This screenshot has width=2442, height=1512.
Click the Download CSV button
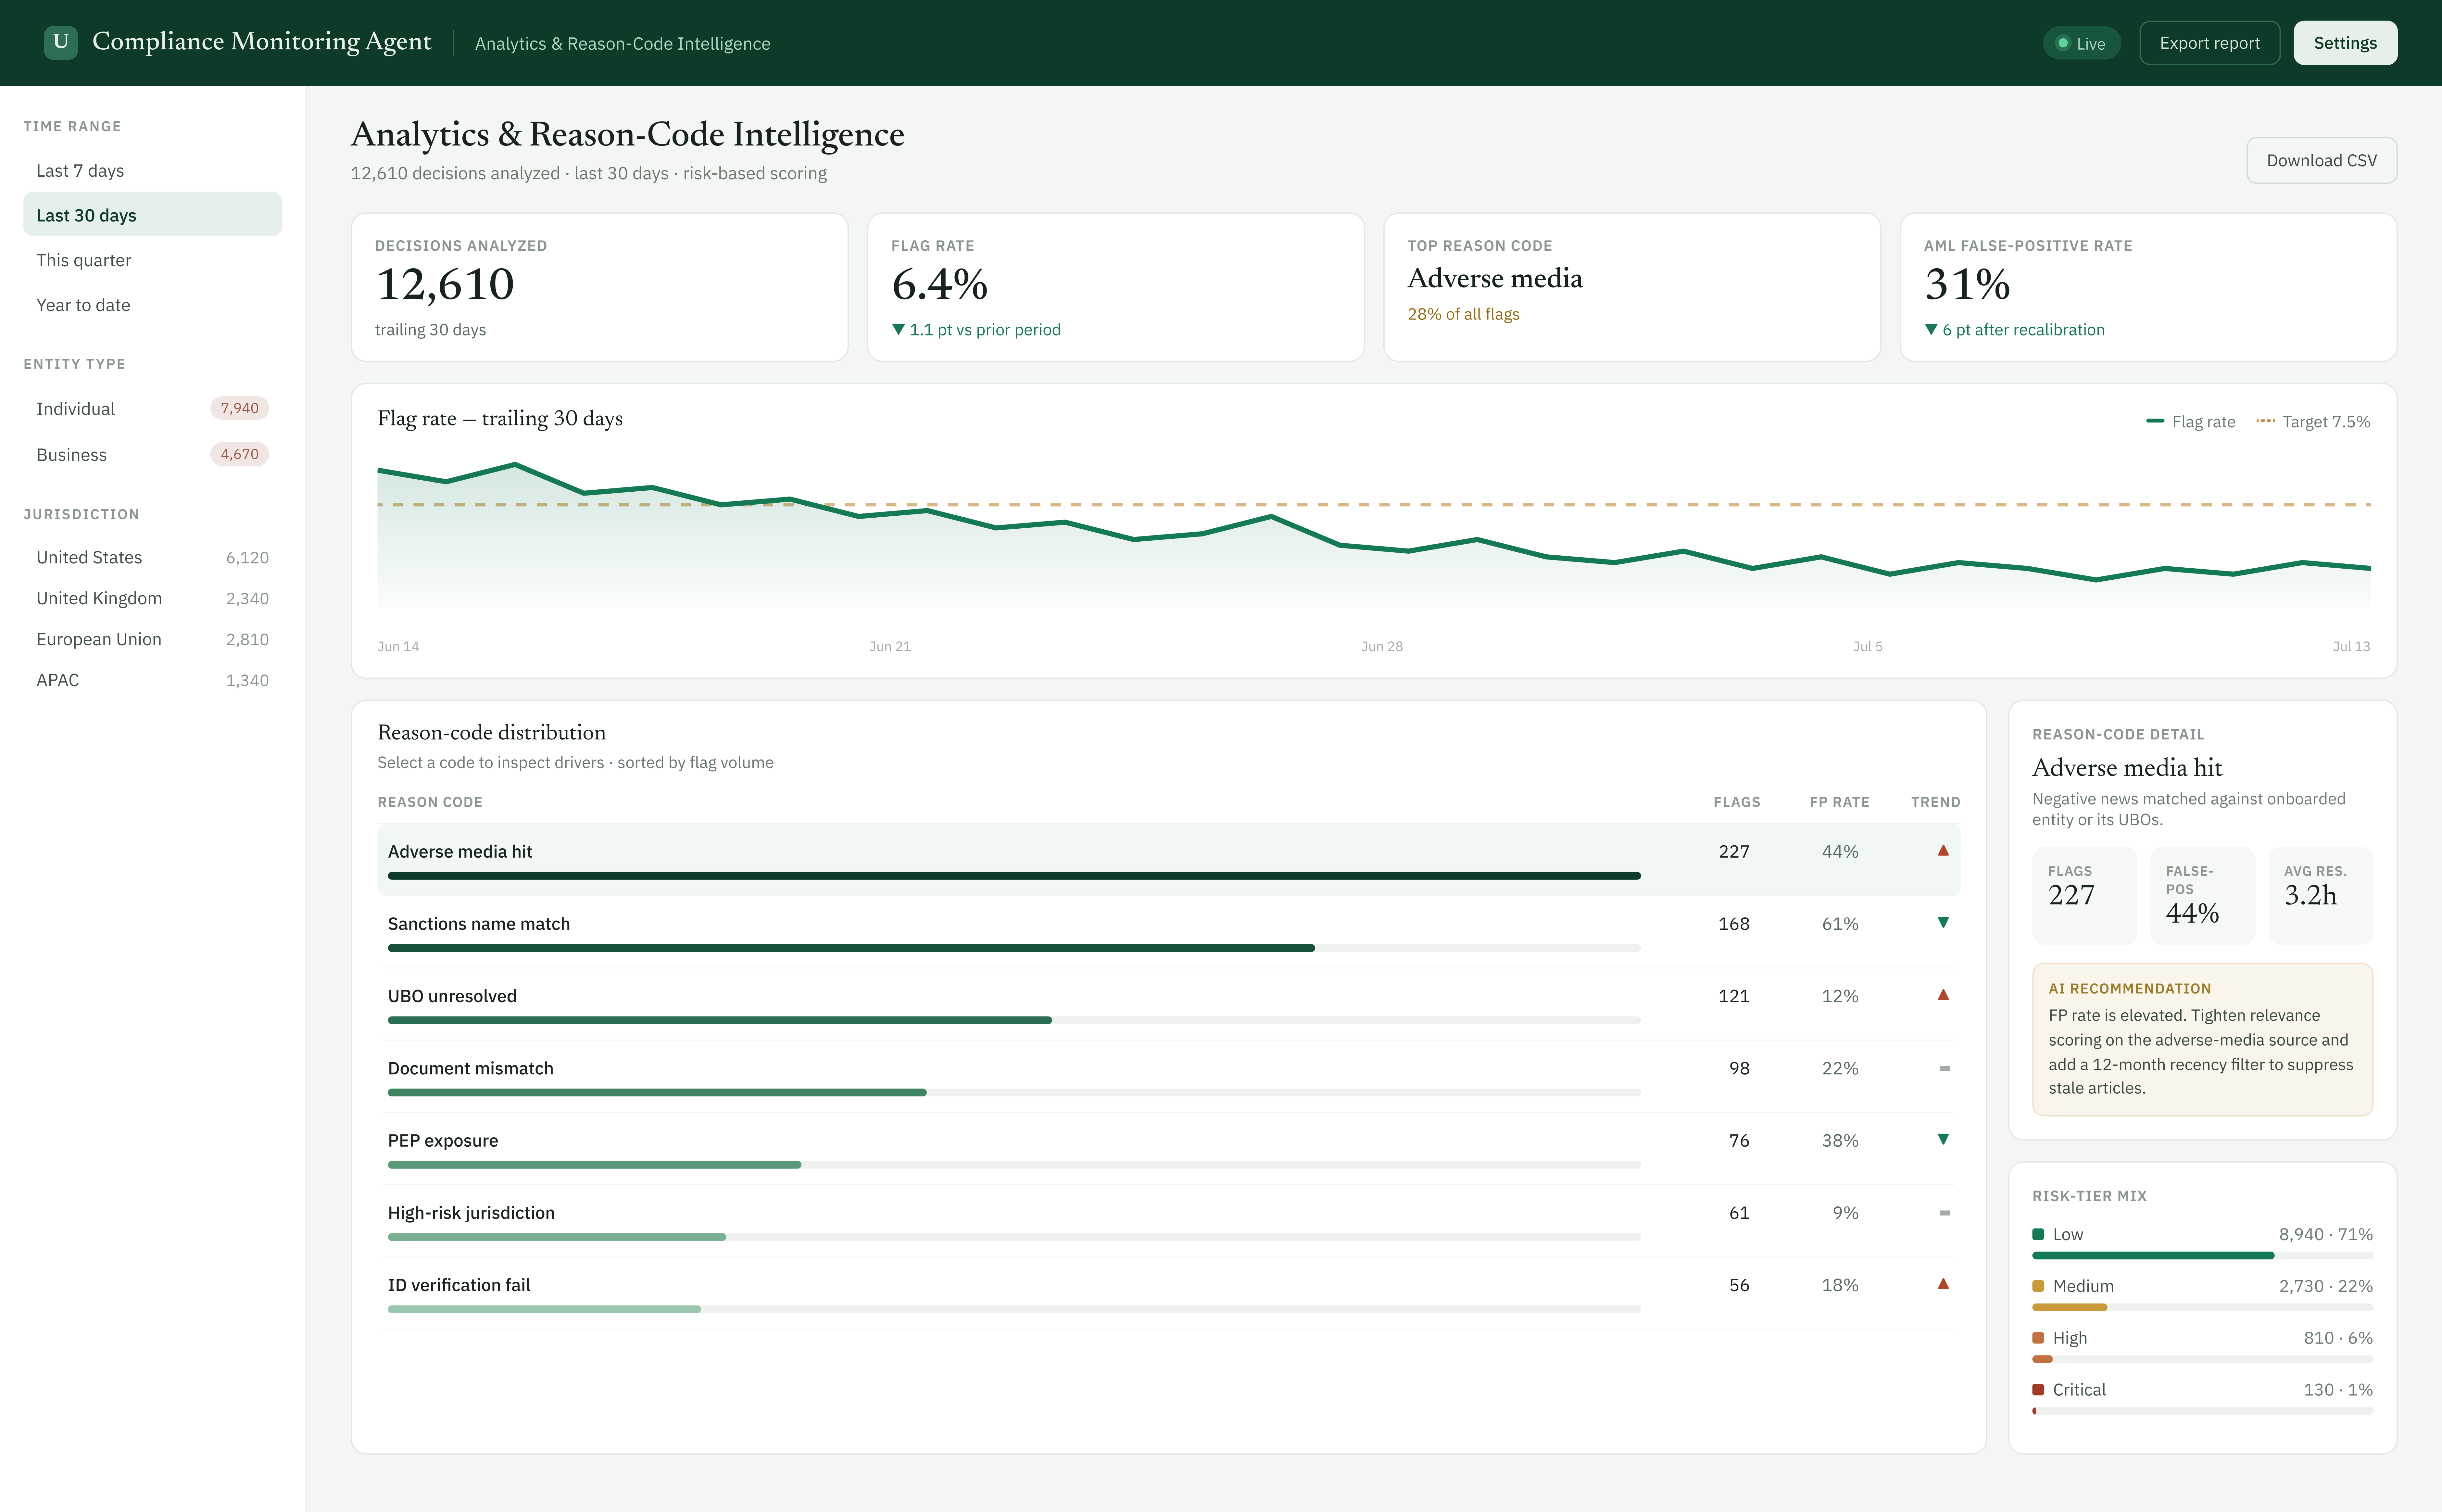tap(2321, 160)
